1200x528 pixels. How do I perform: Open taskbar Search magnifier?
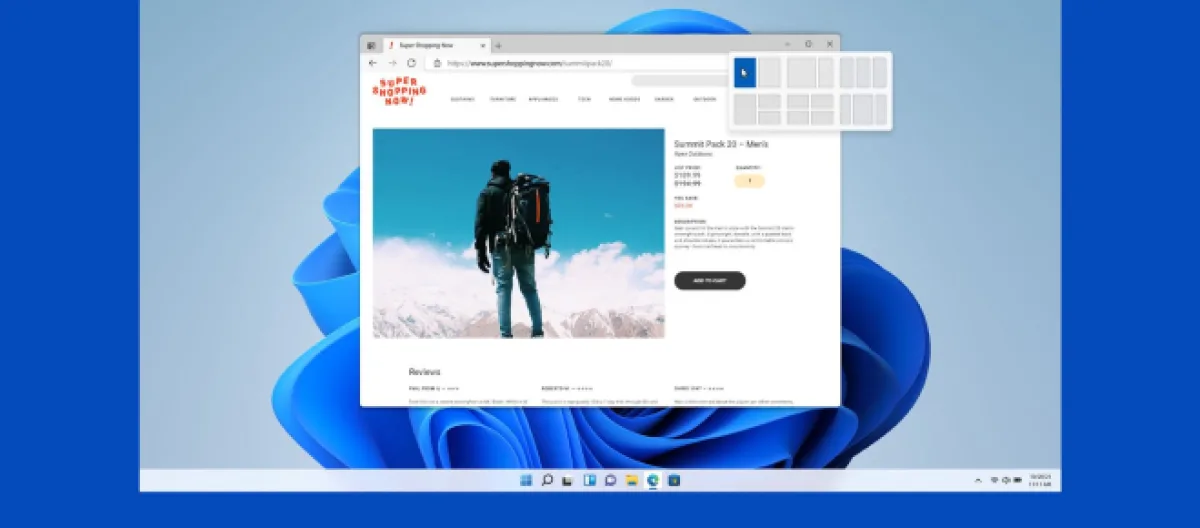coord(547,481)
